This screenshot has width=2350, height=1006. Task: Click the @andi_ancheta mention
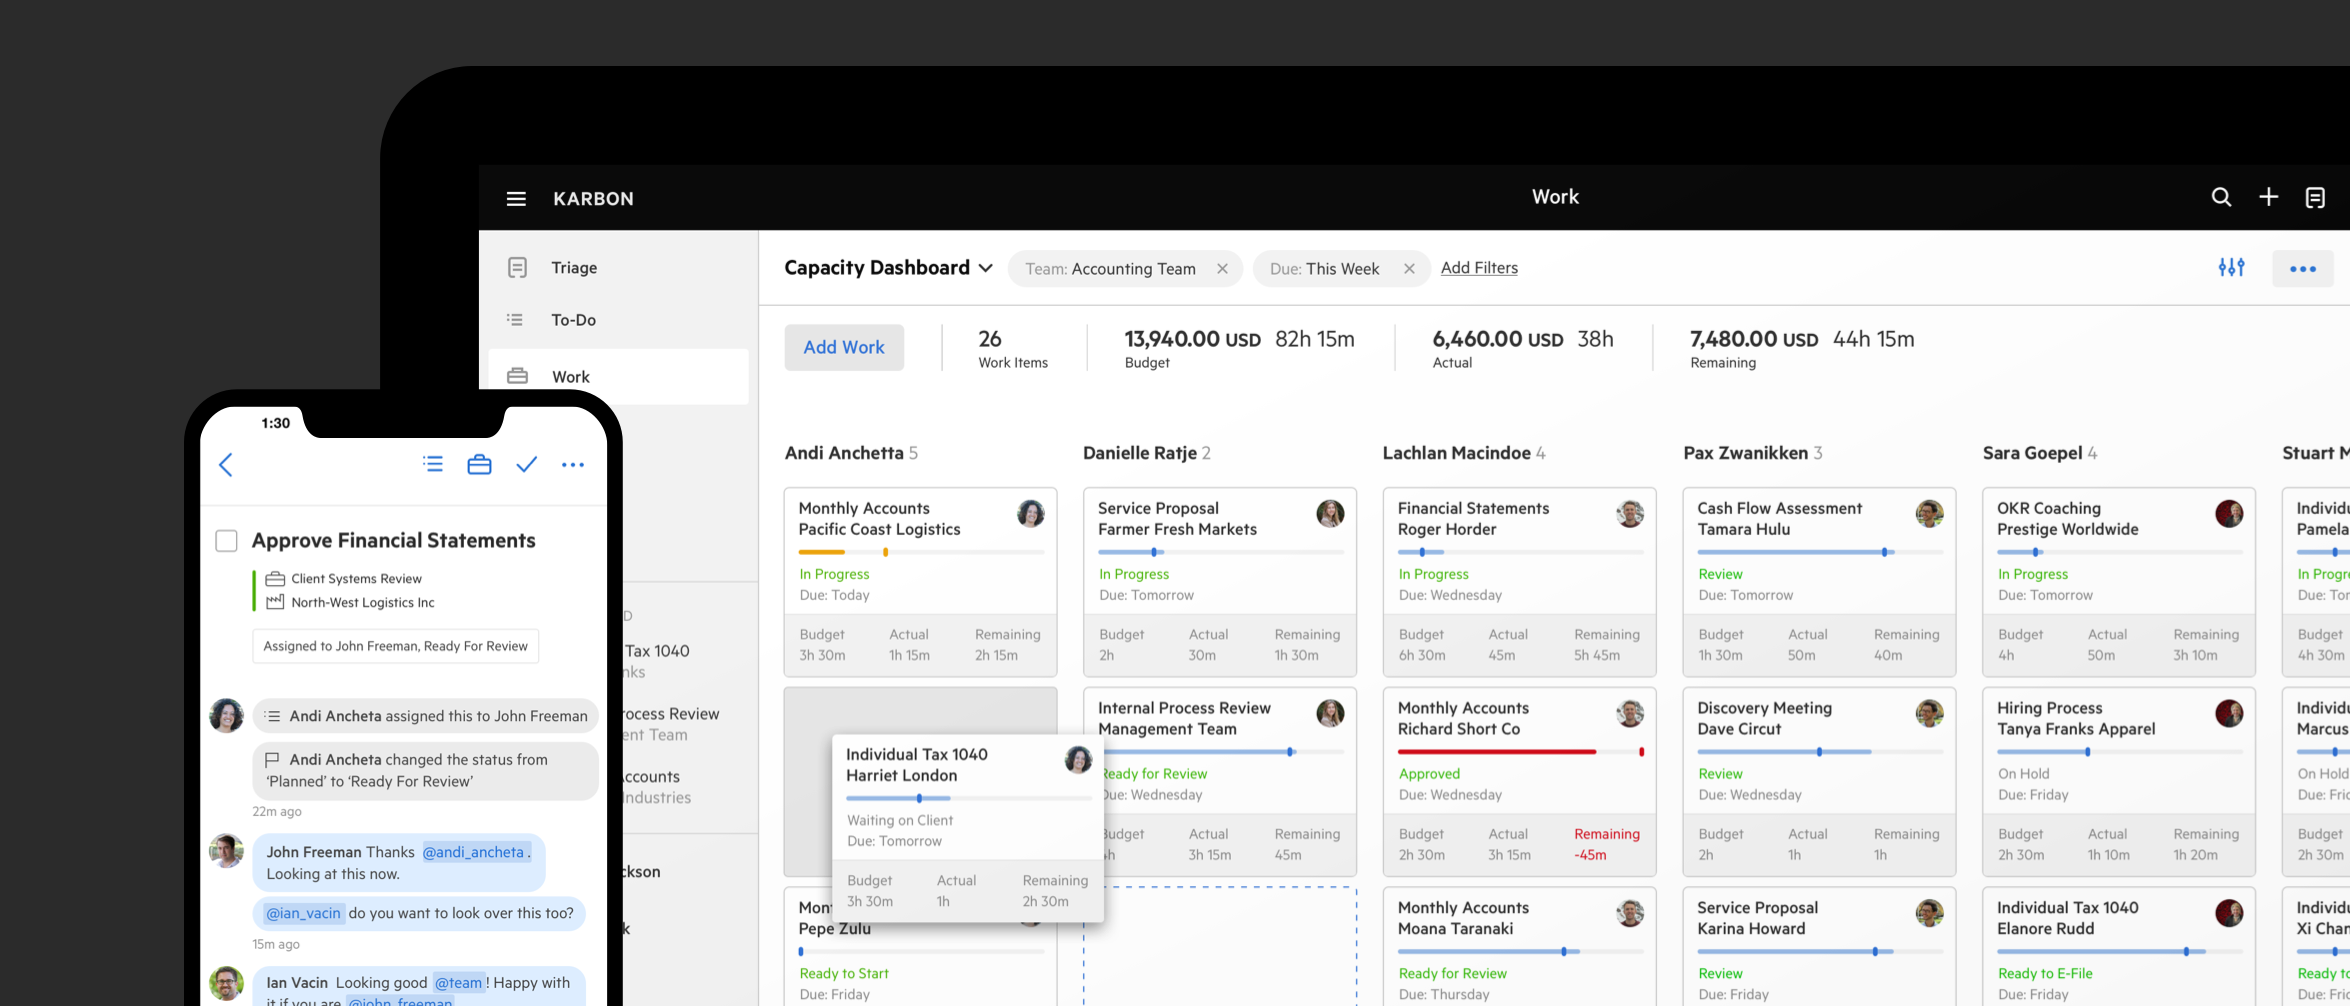click(474, 852)
